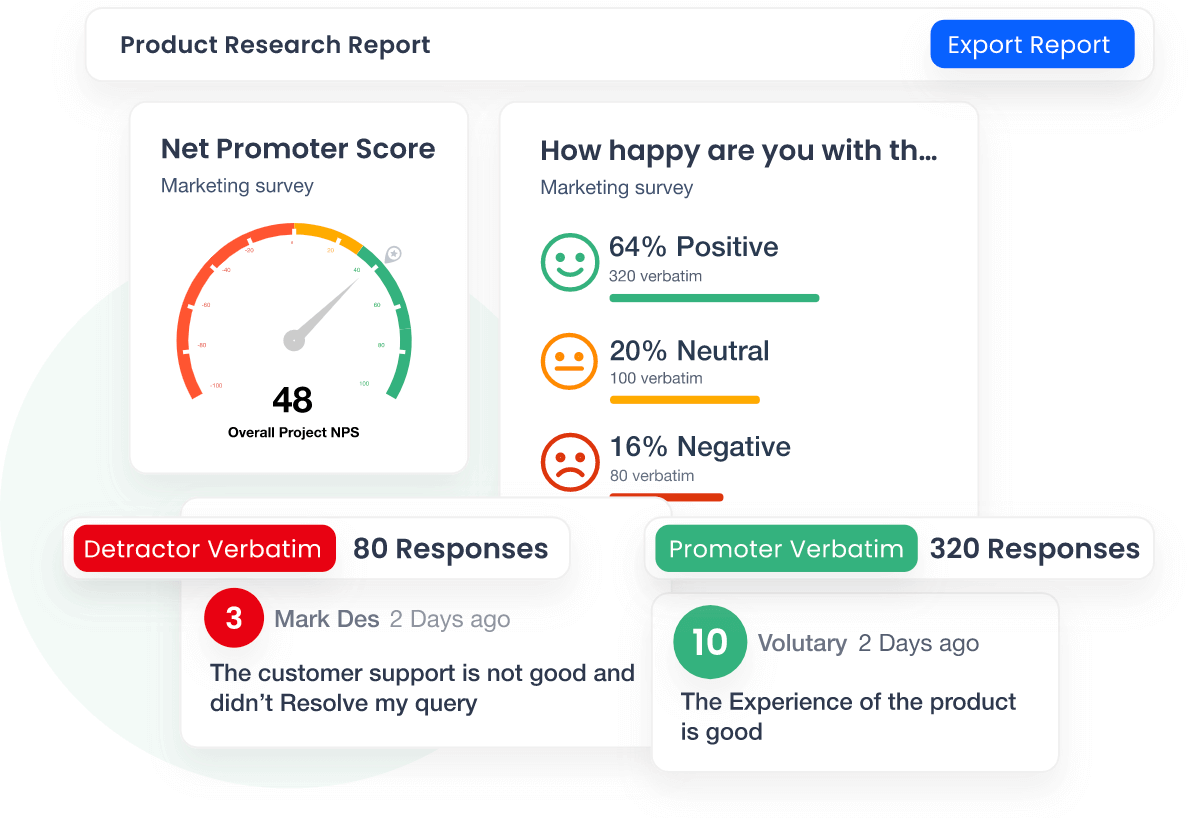Open the 80 Responses count

[450, 549]
